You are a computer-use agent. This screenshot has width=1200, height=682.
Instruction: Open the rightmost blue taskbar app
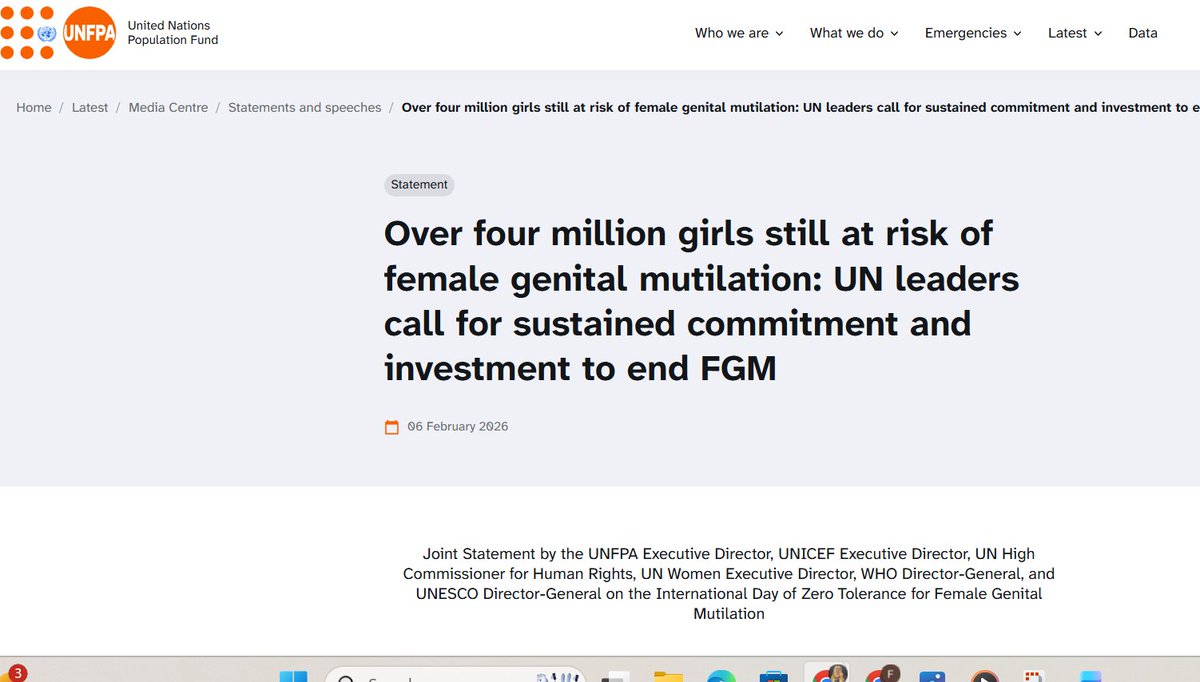tap(1088, 676)
